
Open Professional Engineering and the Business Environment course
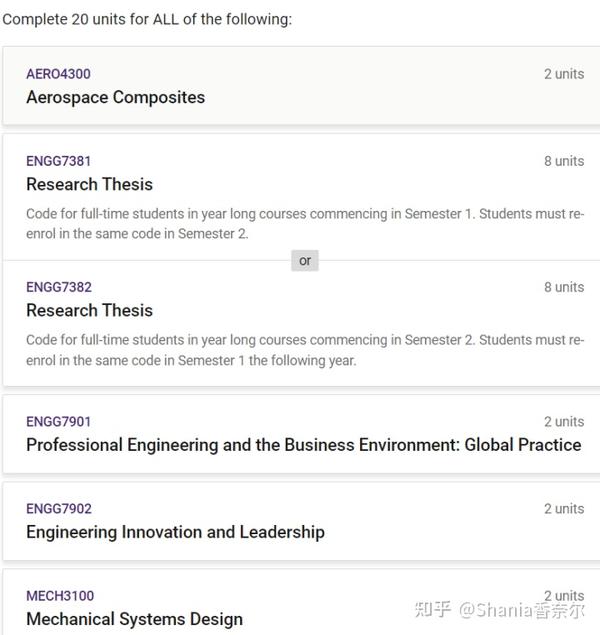pos(303,445)
